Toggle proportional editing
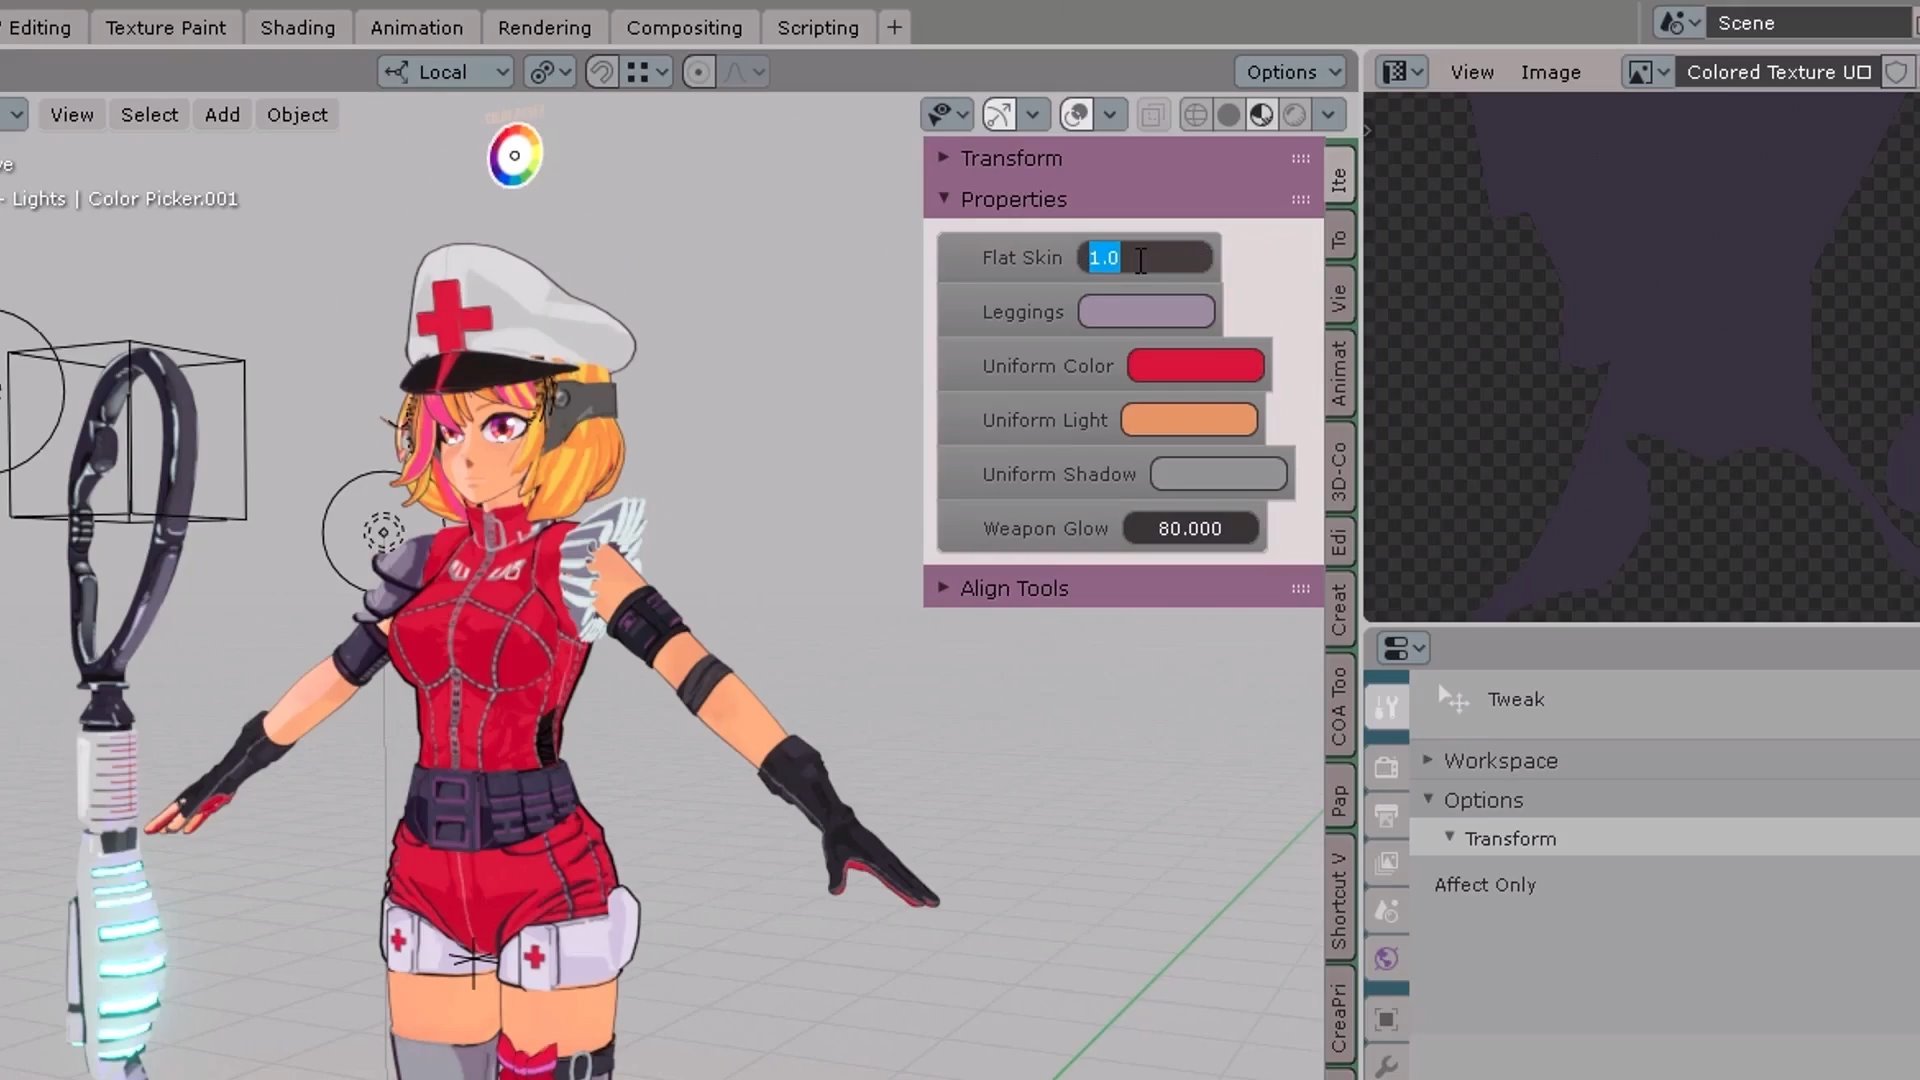1920x1080 pixels. (x=699, y=71)
